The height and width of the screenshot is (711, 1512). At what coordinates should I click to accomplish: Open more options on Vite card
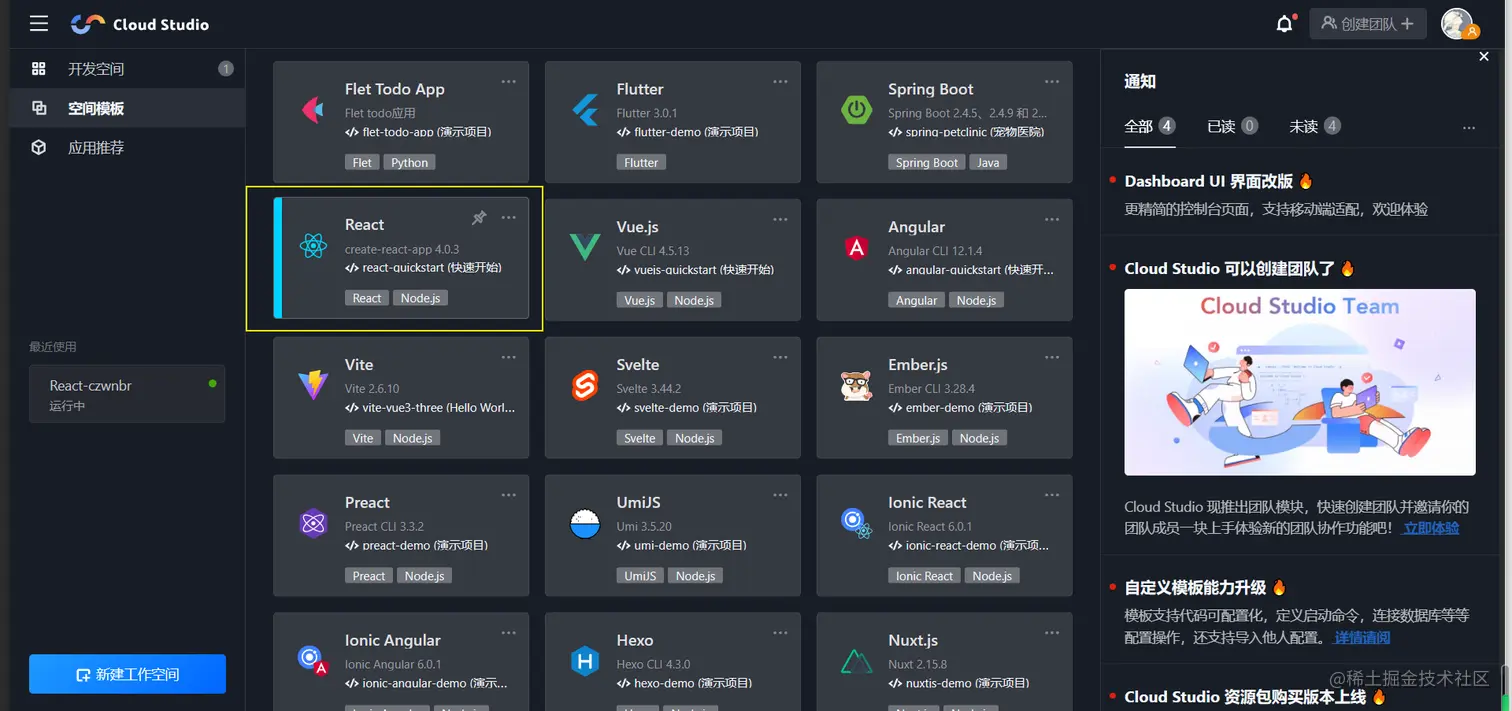click(509, 357)
